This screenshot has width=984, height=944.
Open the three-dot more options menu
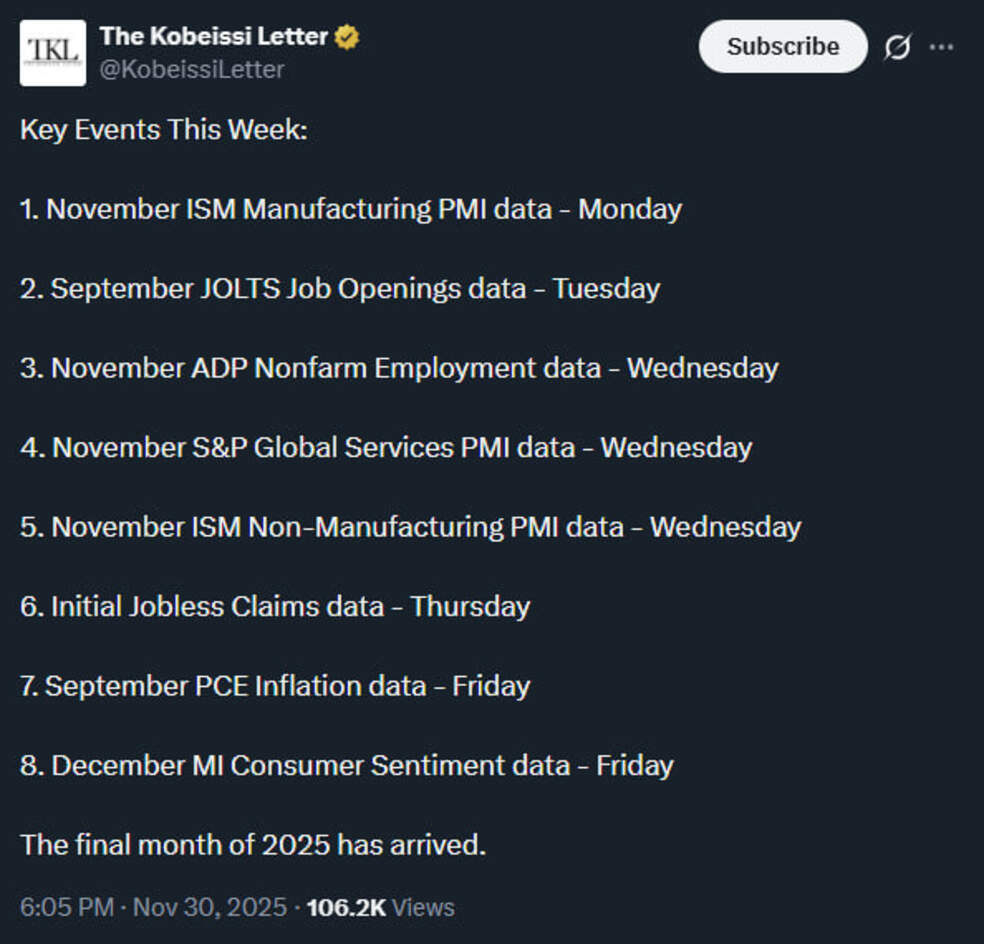pos(942,47)
